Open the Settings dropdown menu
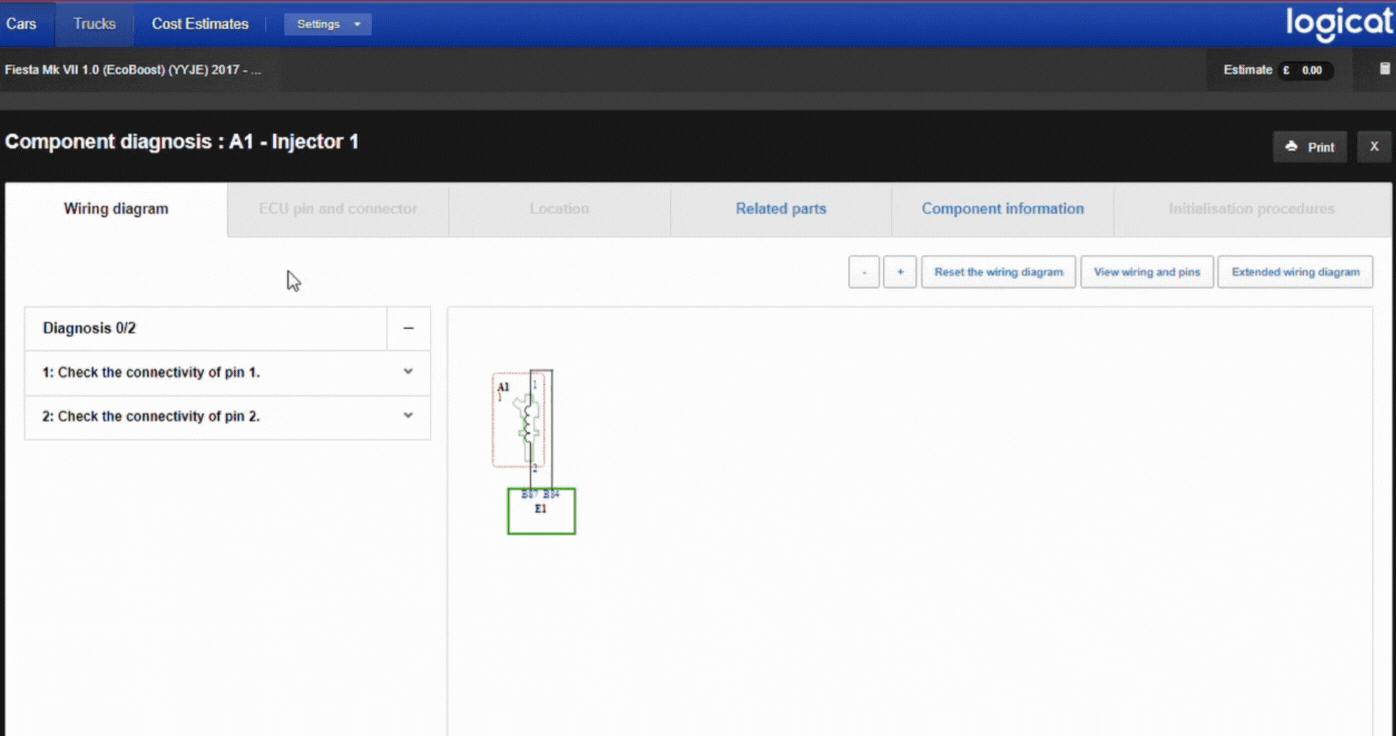Viewport: 1396px width, 736px height. [x=328, y=24]
